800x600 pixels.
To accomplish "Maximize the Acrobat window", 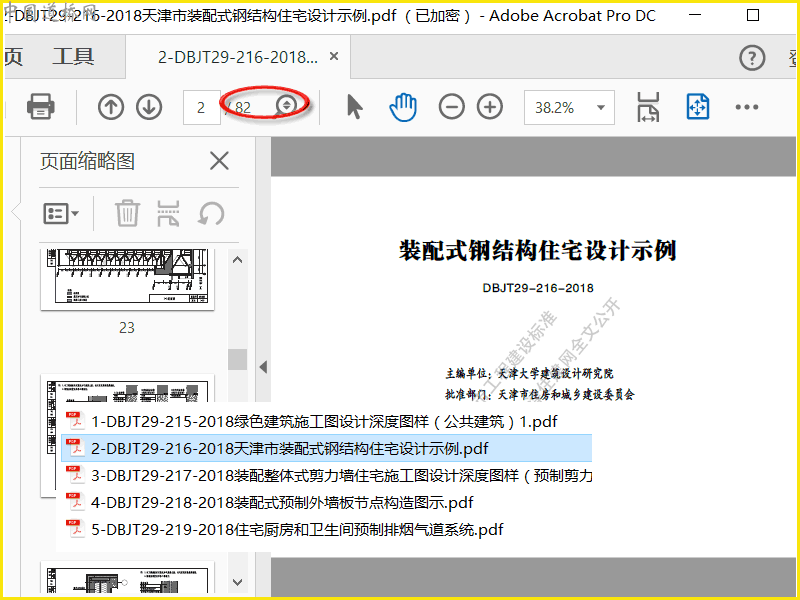I will point(753,15).
